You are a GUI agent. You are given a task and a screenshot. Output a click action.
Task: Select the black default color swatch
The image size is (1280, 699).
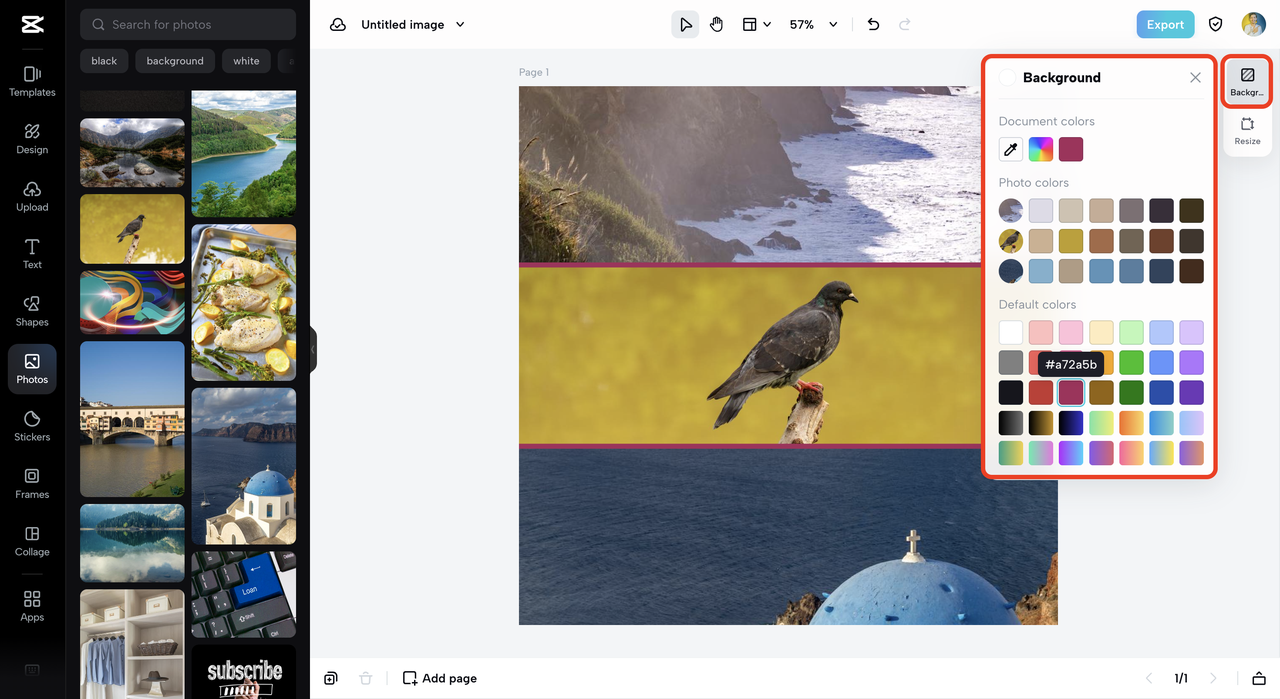pyautogui.click(x=1011, y=392)
